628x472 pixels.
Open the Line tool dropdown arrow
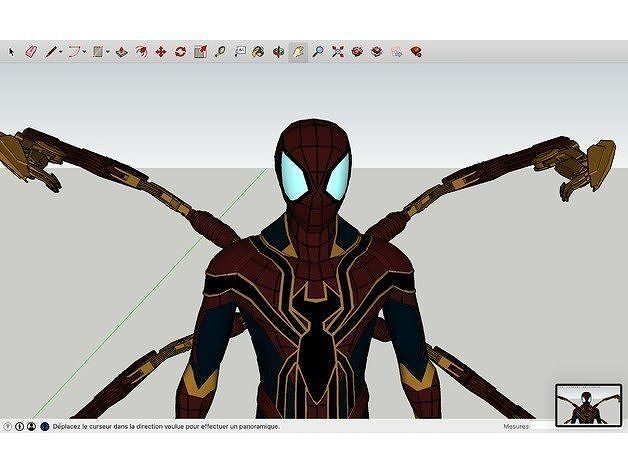coord(60,52)
